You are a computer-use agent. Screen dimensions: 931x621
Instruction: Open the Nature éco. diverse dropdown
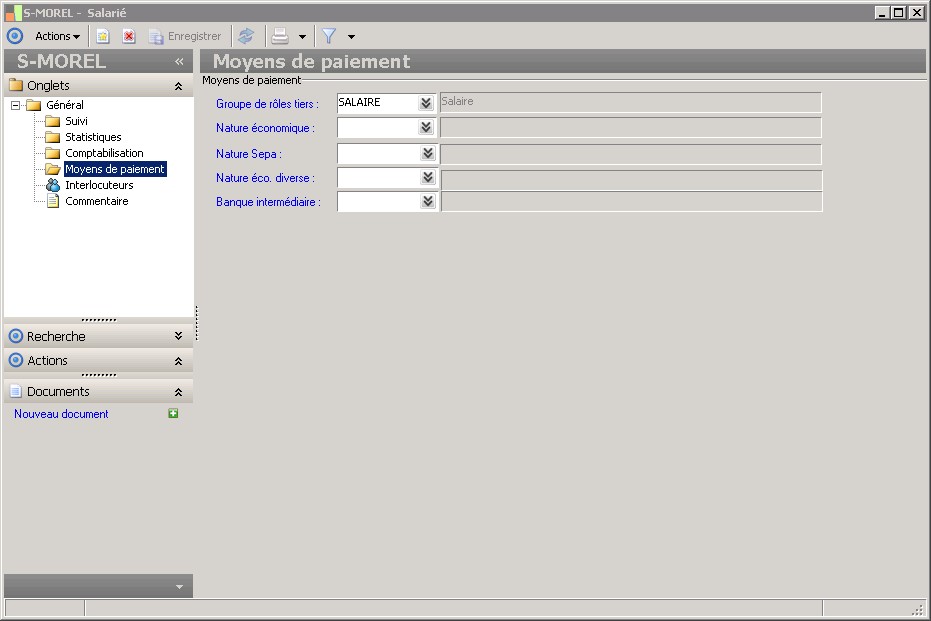(x=428, y=177)
